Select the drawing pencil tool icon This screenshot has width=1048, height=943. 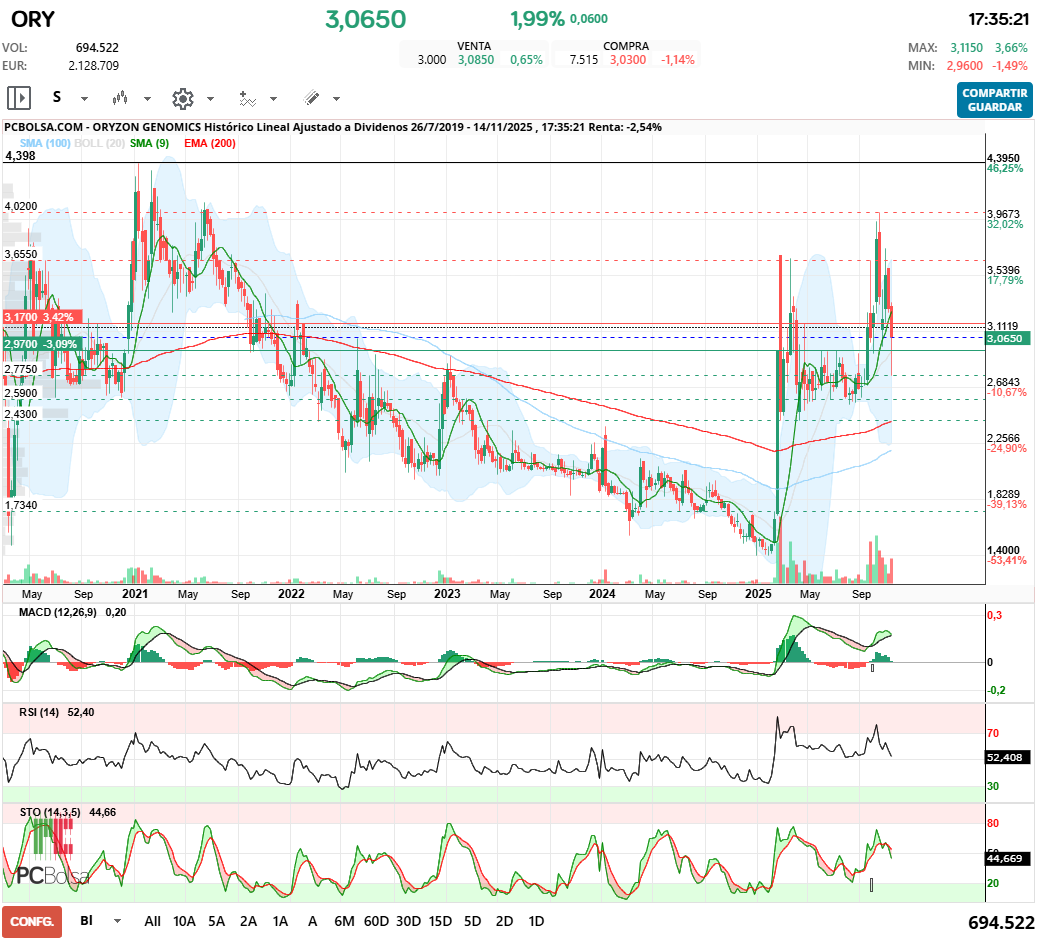point(310,97)
